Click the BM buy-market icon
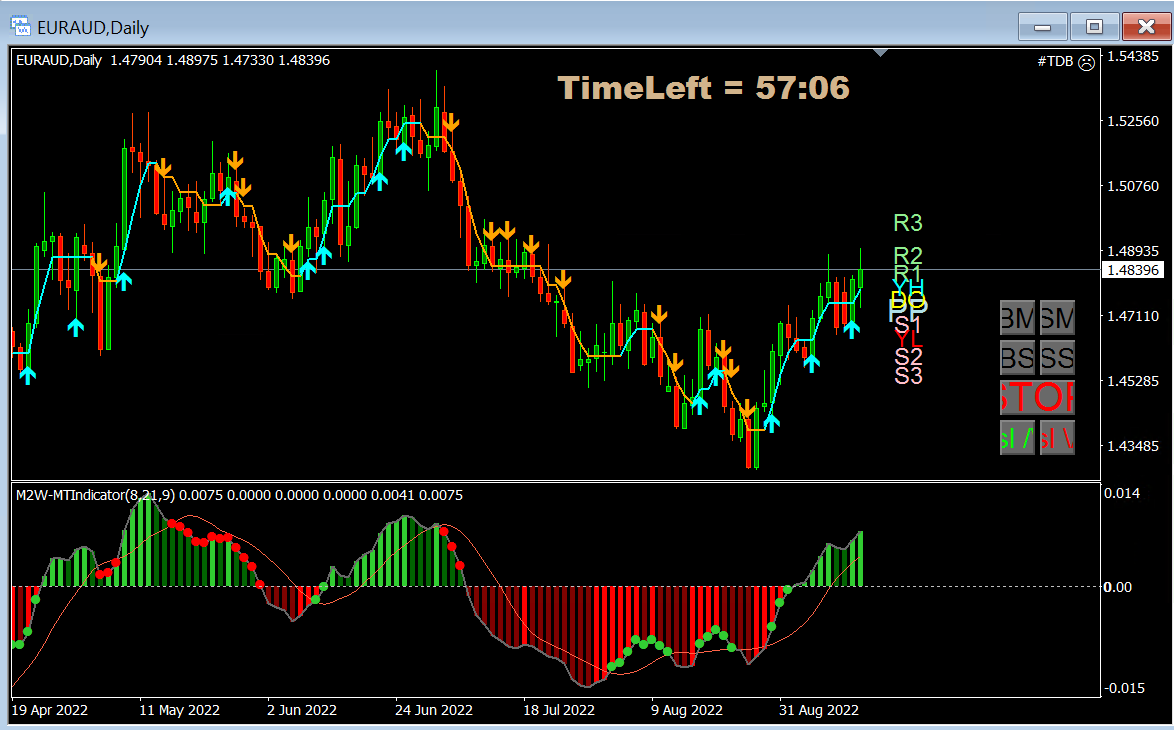Viewport: 1174px width, 730px height. tap(1016, 318)
